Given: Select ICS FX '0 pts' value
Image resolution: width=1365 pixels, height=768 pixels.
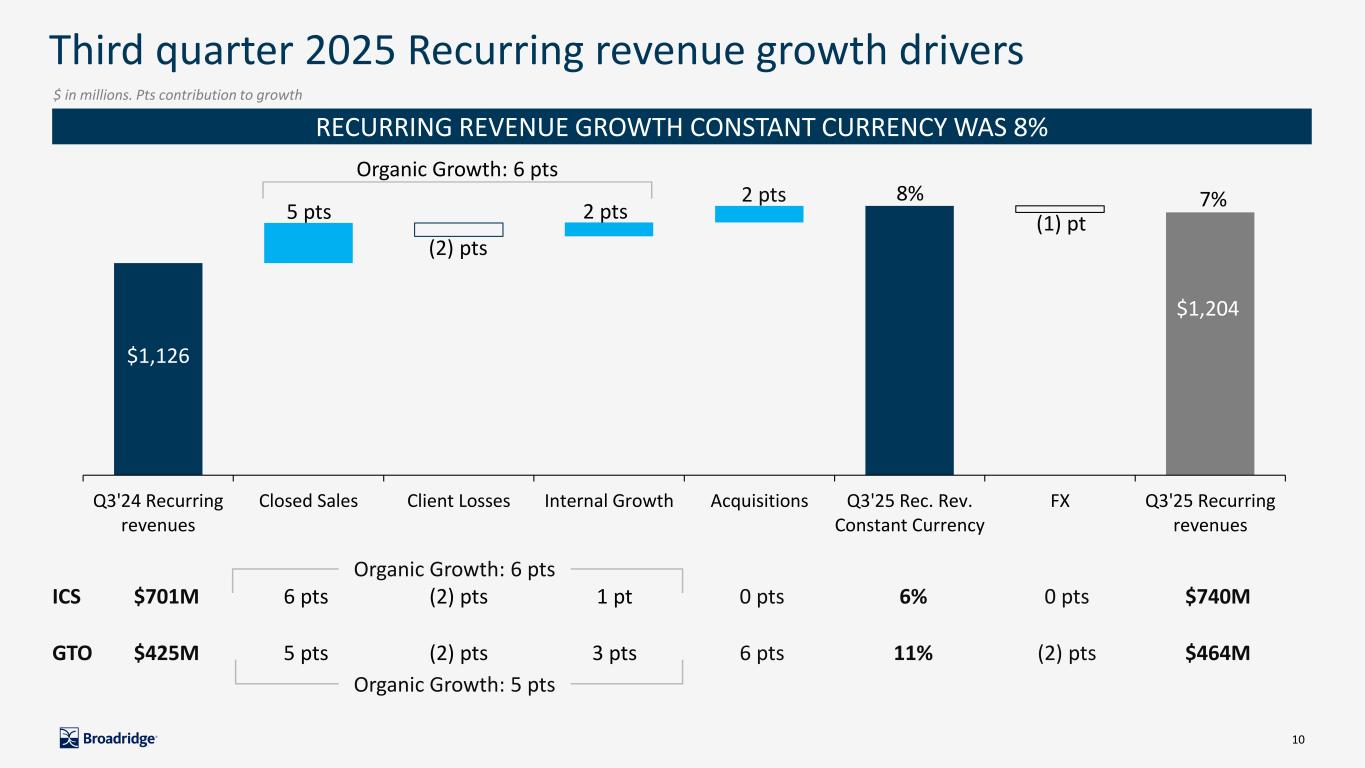Looking at the screenshot, I should pyautogui.click(x=1065, y=597).
